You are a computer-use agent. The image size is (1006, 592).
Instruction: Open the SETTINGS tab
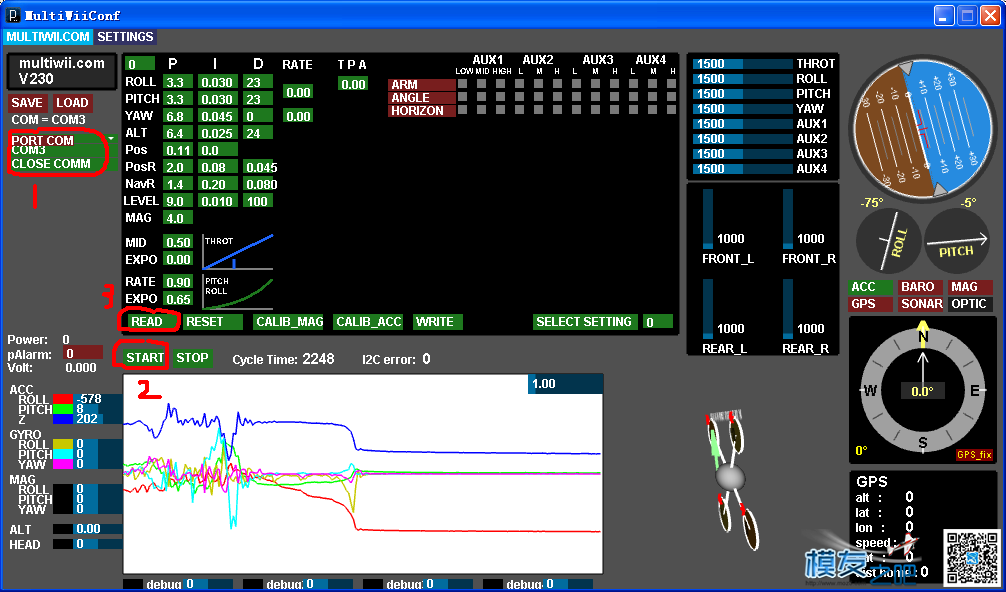click(125, 37)
